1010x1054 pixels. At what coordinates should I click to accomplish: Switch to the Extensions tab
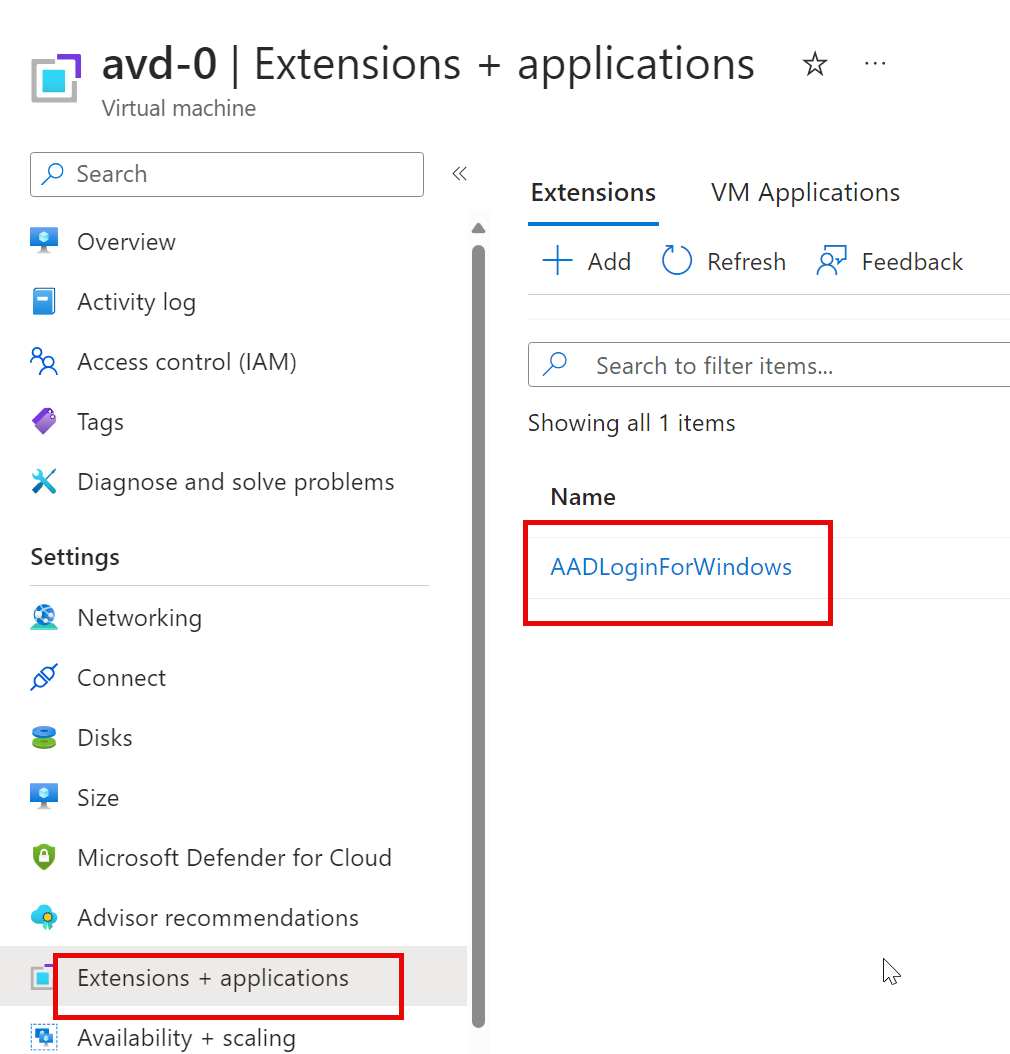593,193
